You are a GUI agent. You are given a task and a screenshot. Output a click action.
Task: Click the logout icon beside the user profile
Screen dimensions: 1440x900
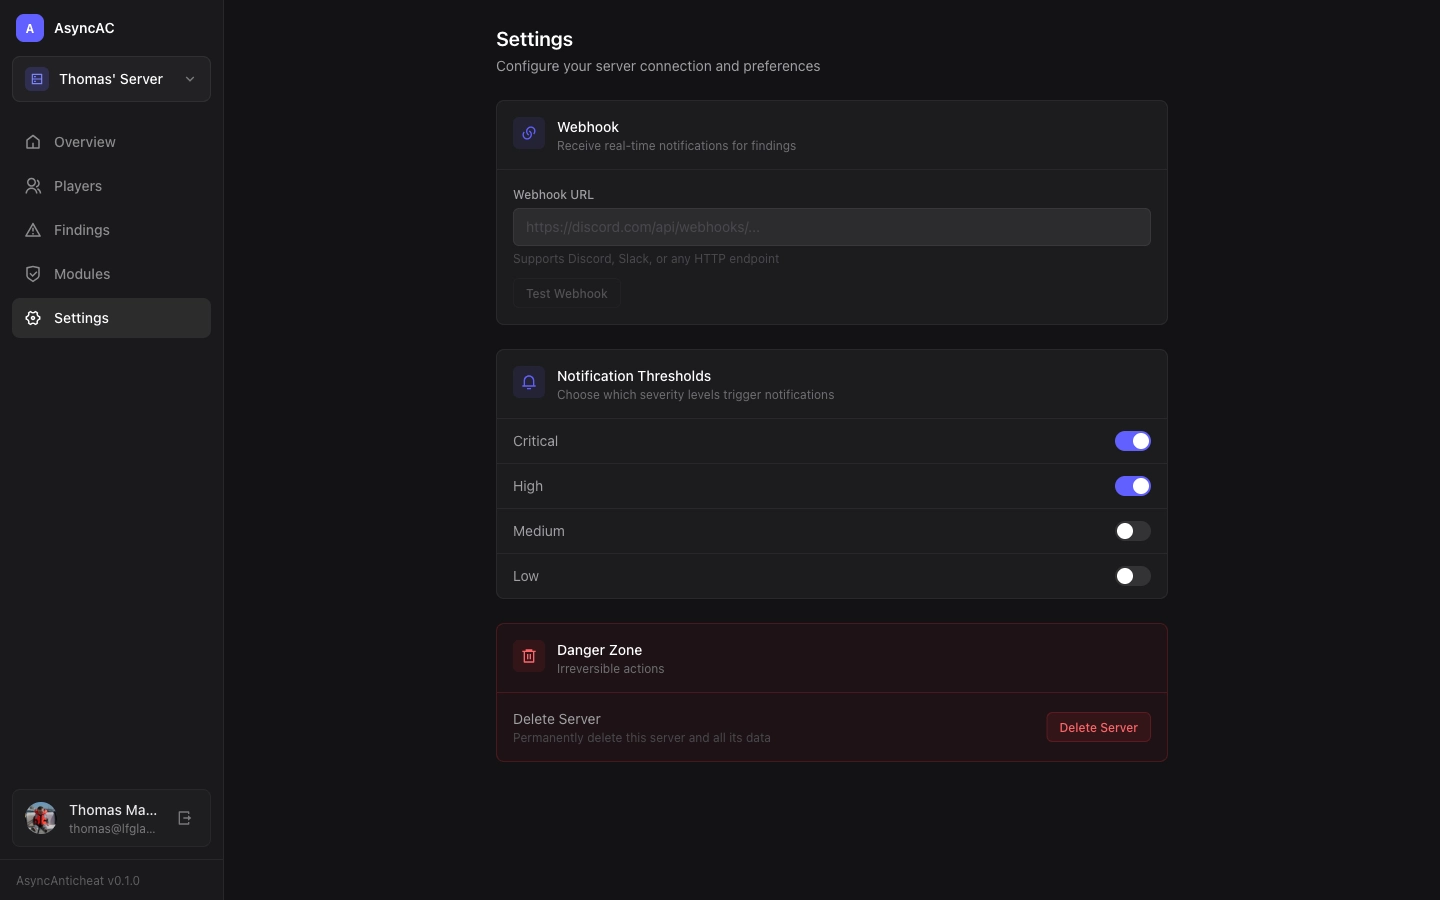184,818
